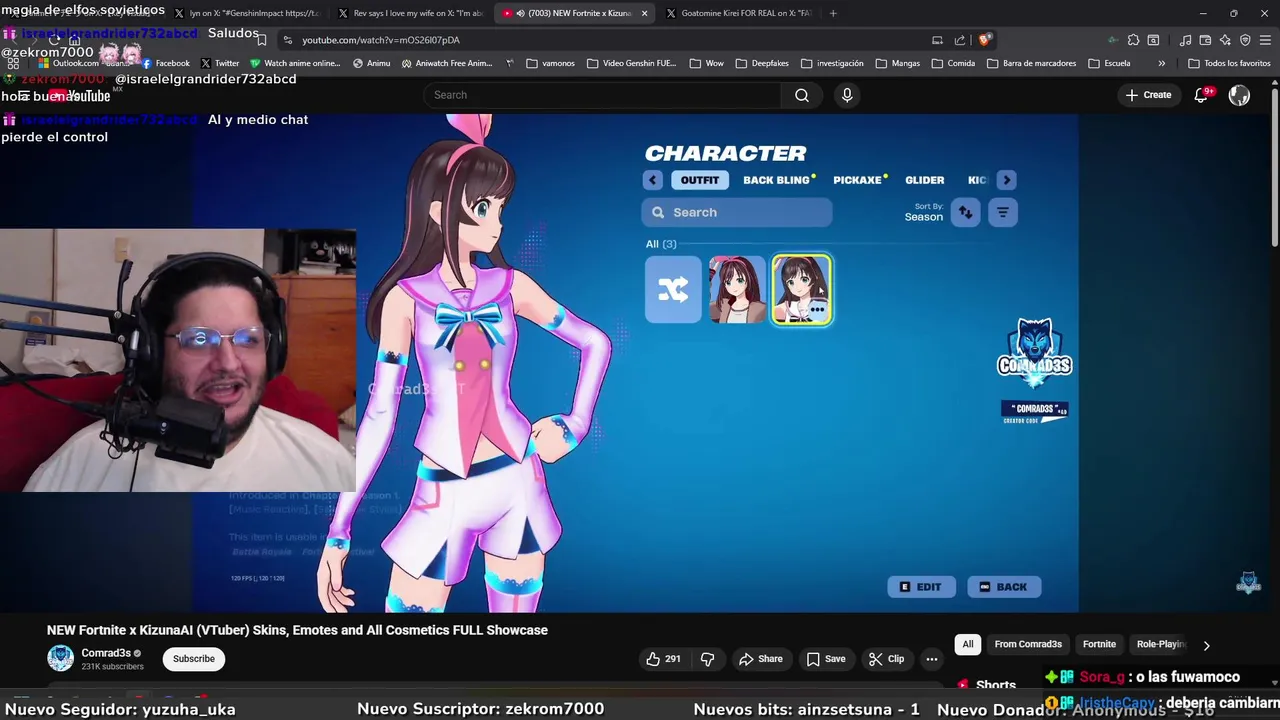The image size is (1280, 720).
Task: Open the YouTube account avatar menu
Action: 1239,95
